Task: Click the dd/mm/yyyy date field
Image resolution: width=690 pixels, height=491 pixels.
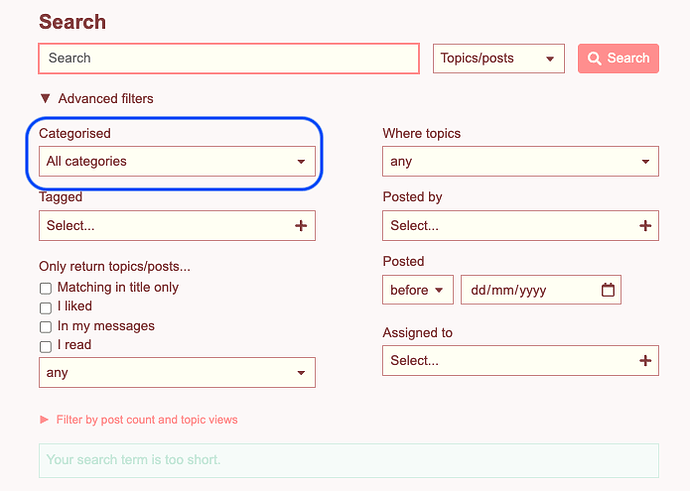Action: [x=541, y=290]
